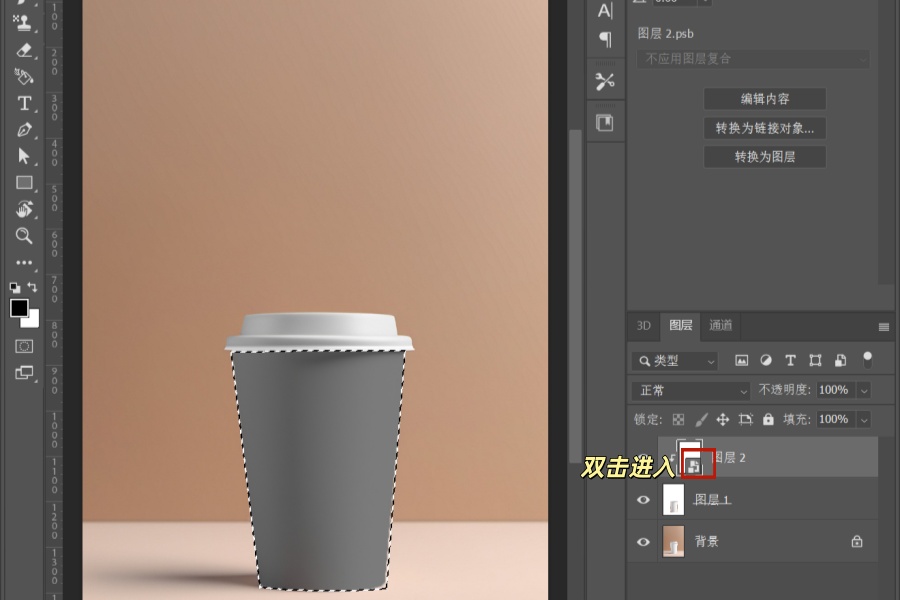Screen dimensions: 900x600
Task: Click the 不透明度 100% value field
Action: (834, 390)
